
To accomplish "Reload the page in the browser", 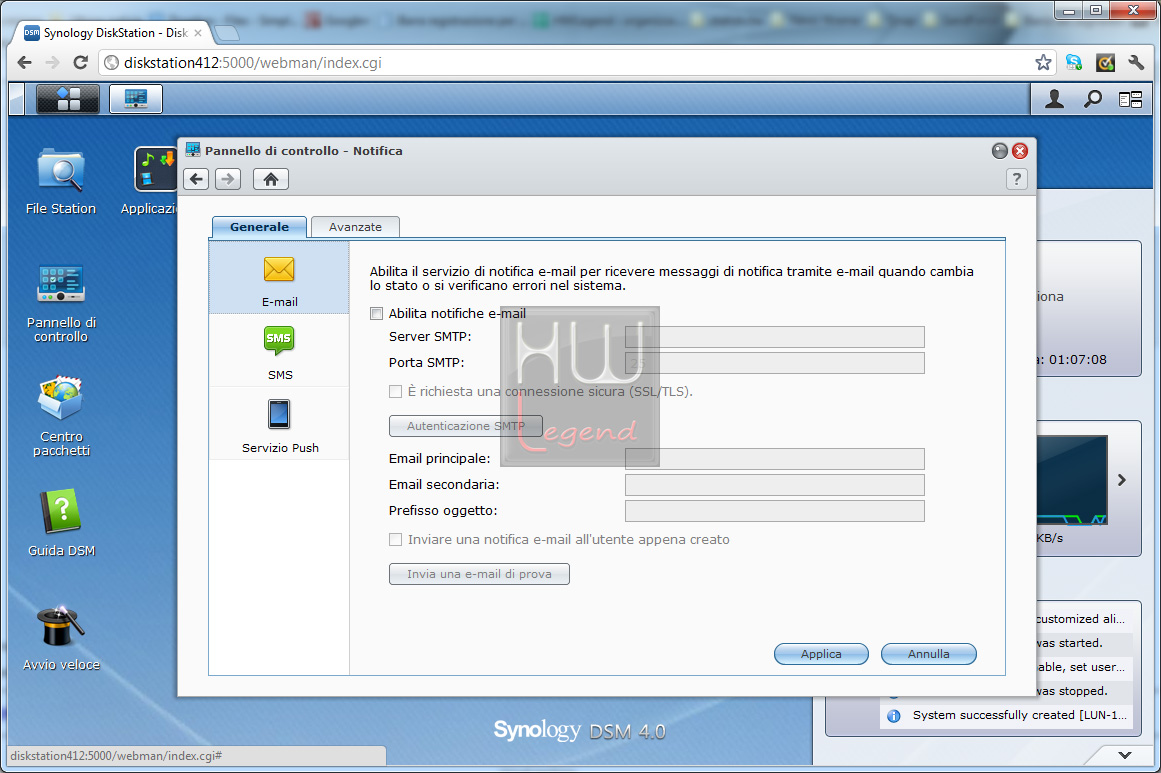I will (x=81, y=63).
